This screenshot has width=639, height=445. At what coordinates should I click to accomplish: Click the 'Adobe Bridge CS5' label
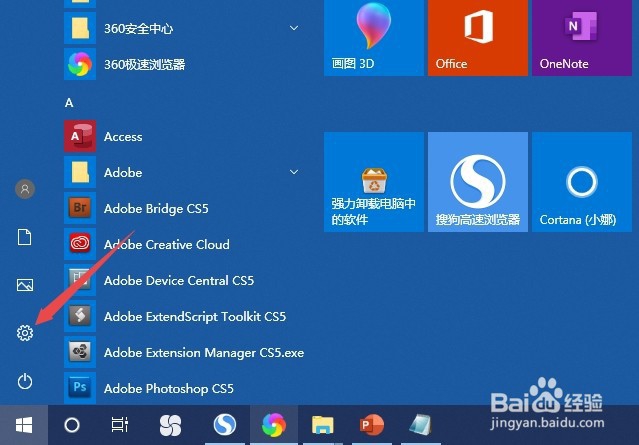(x=156, y=209)
